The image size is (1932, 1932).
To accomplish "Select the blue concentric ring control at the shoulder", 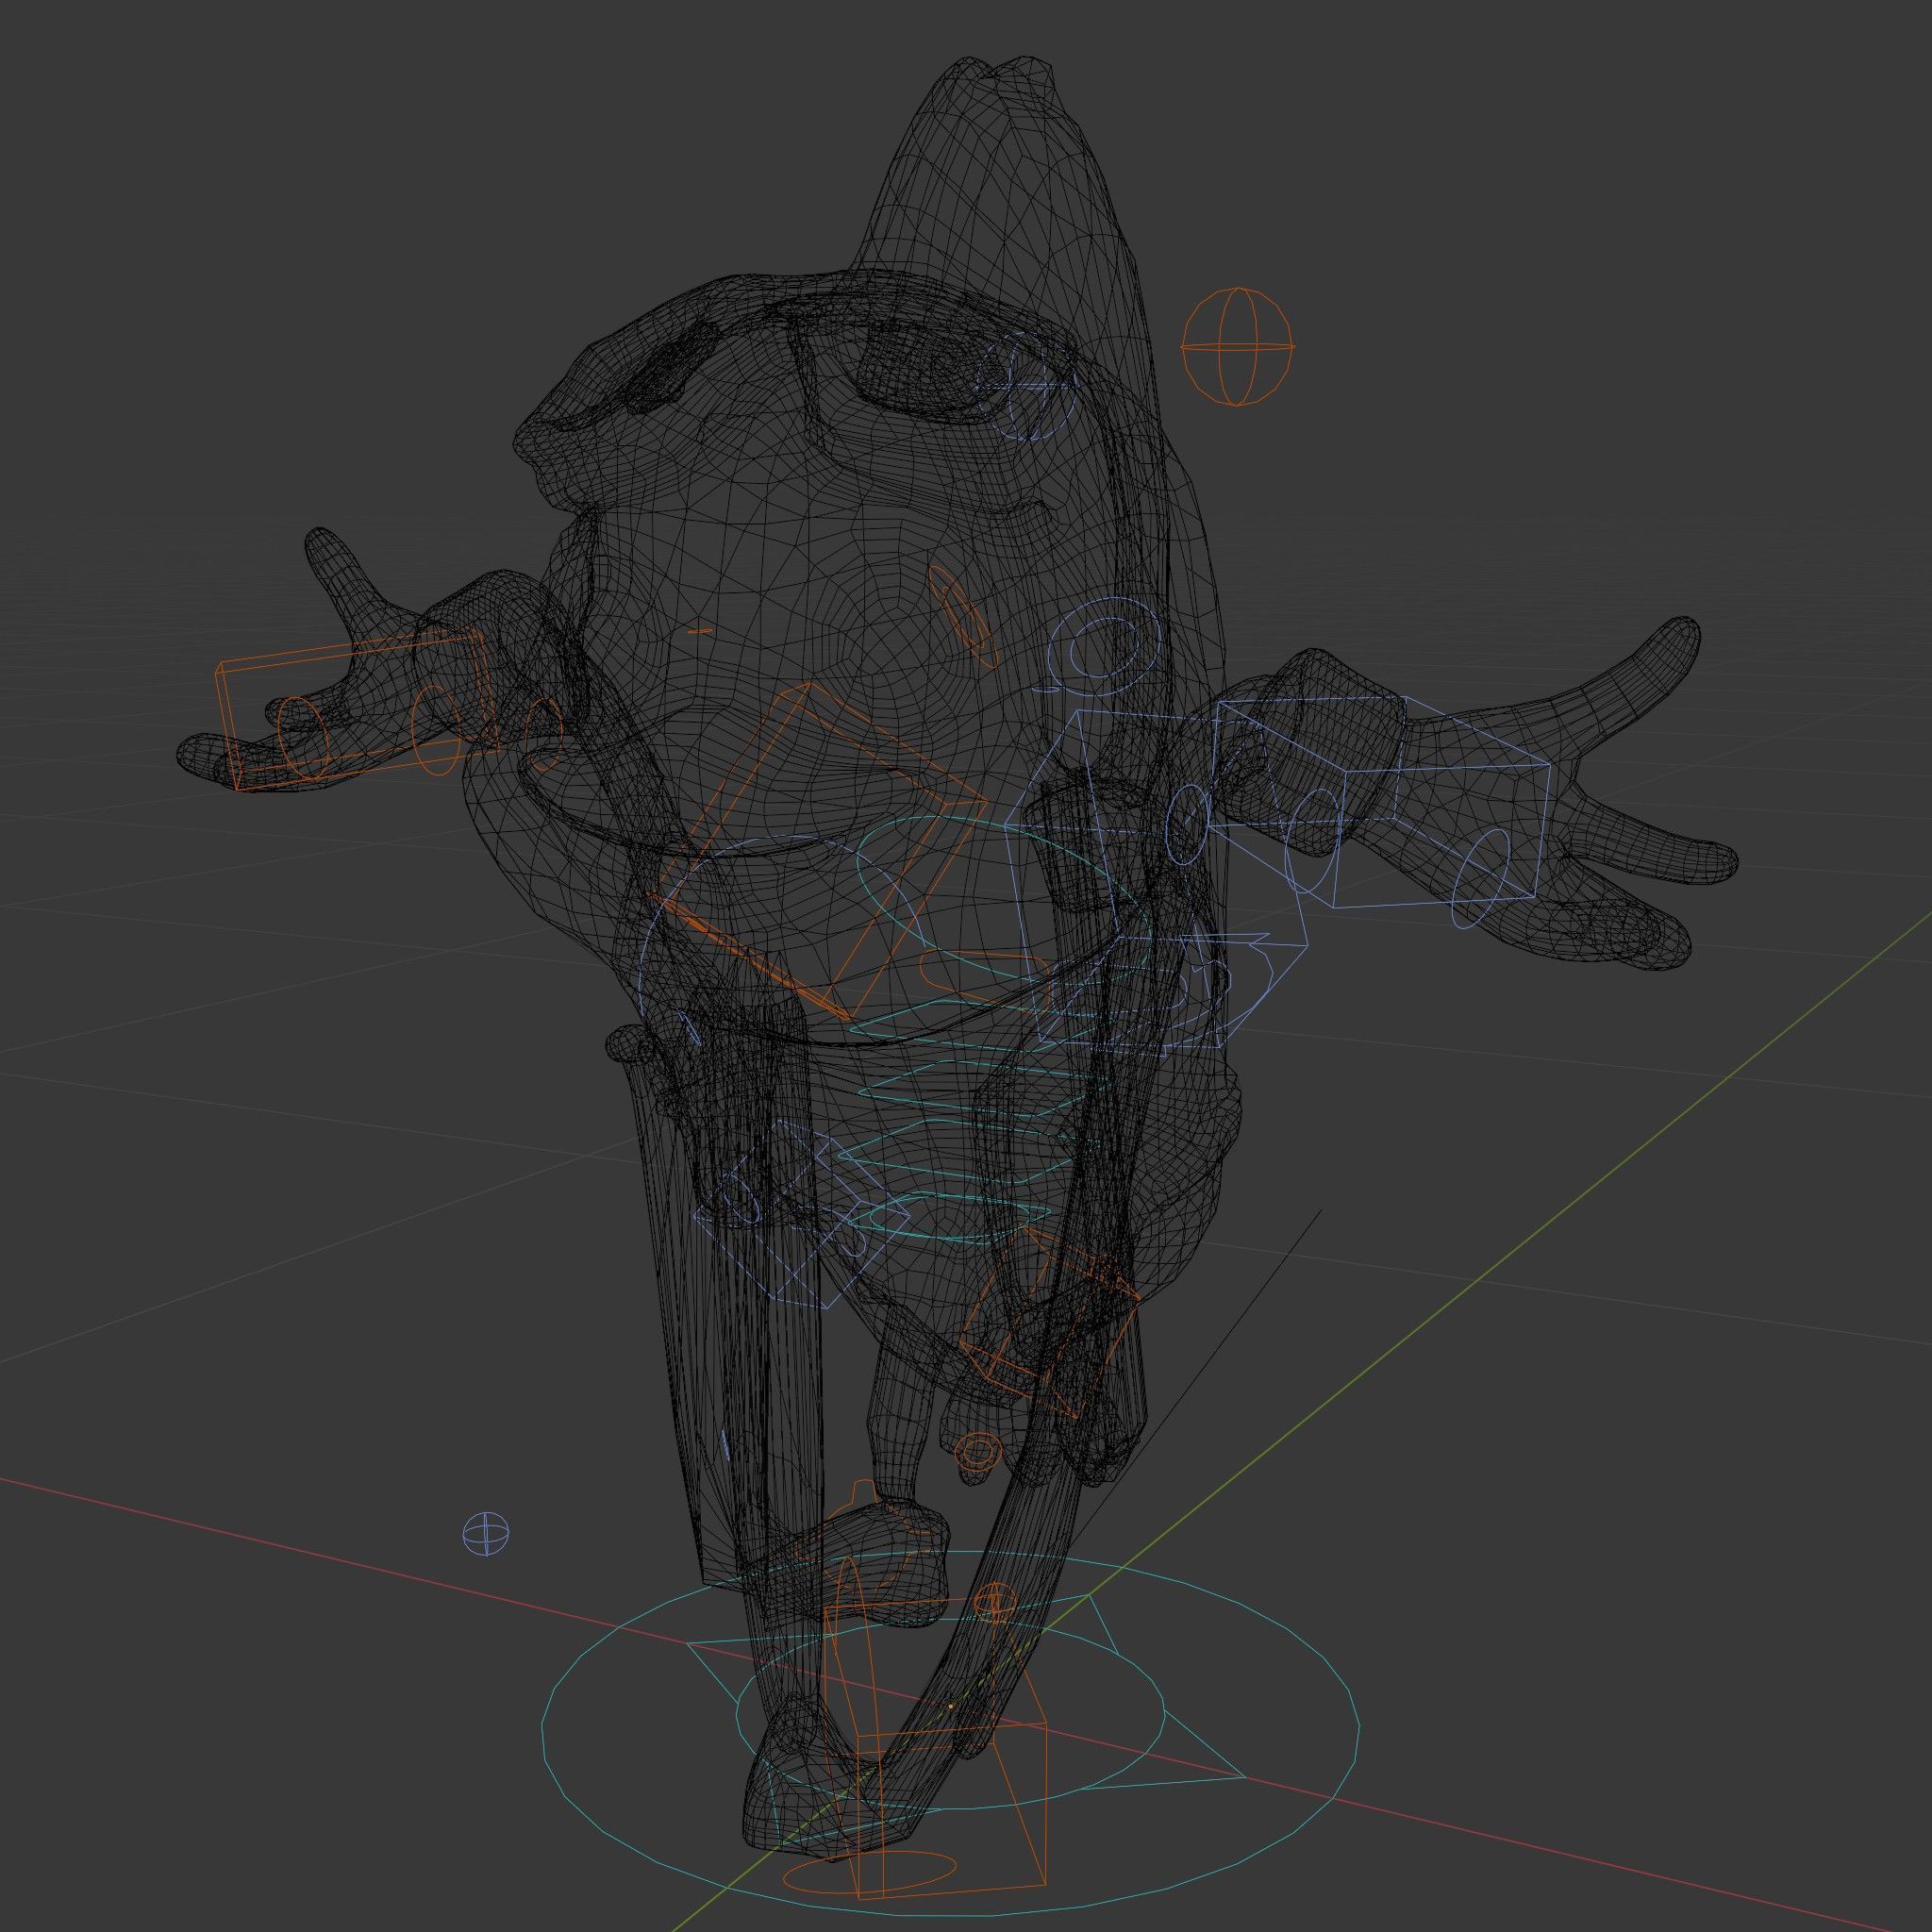I will [x=1103, y=646].
